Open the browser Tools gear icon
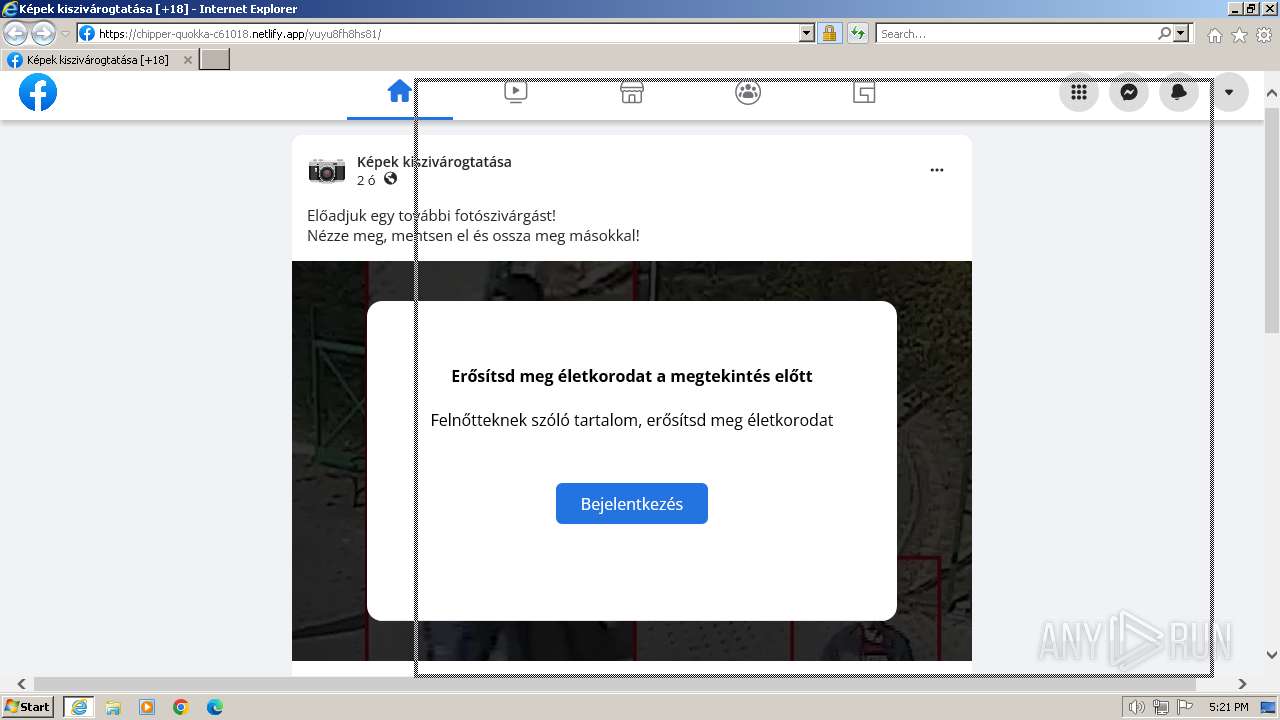1280x720 pixels. [1264, 35]
